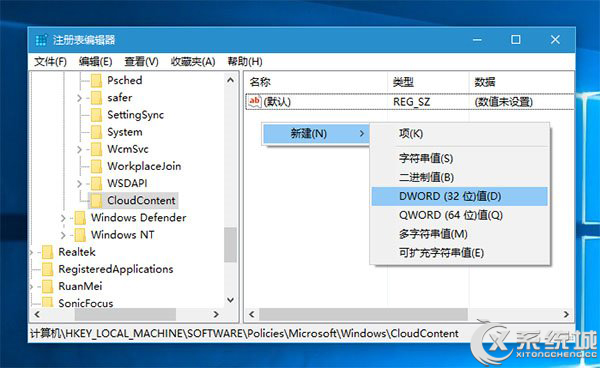Open the 收藏夹(A) menu
Viewport: 600px width, 368px height.
193,62
